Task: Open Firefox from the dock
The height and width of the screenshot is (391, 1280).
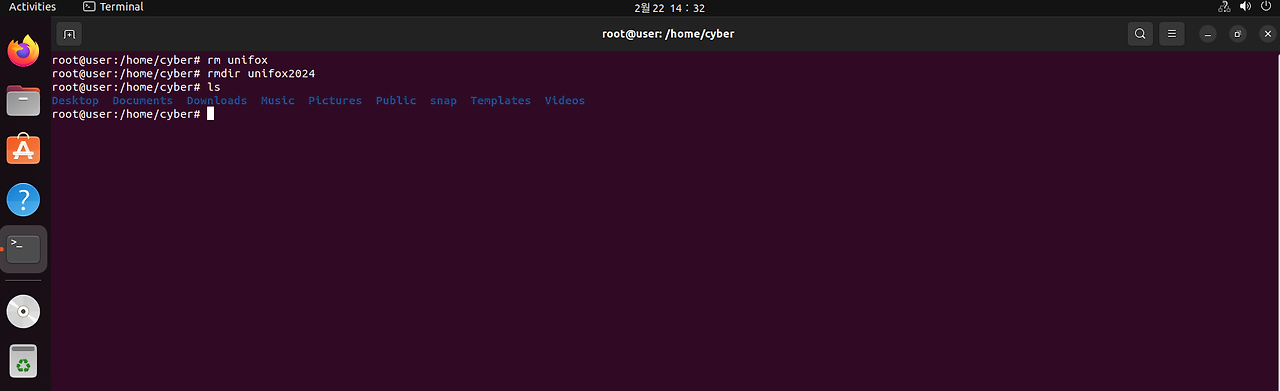Action: 23,51
